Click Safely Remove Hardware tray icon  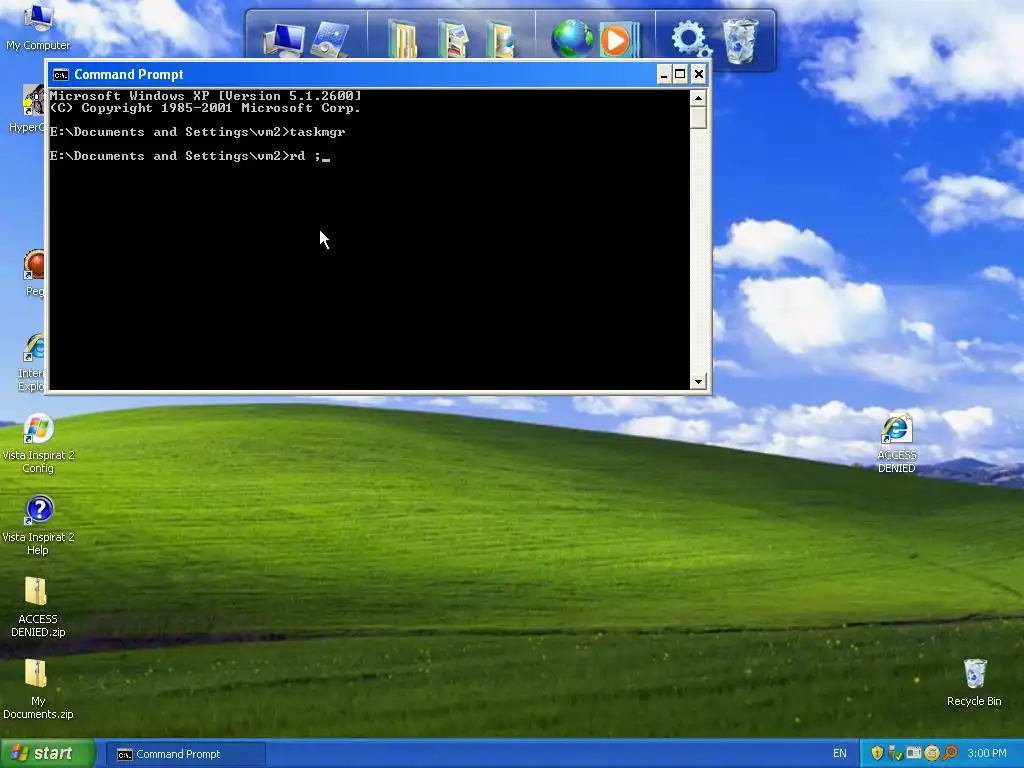click(895, 753)
